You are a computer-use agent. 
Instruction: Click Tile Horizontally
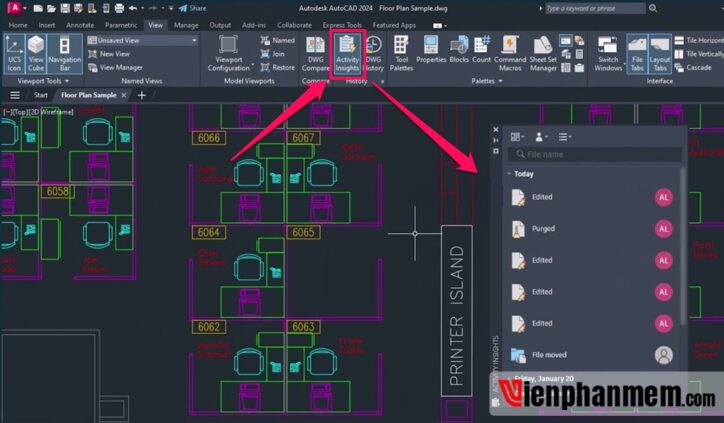point(699,41)
